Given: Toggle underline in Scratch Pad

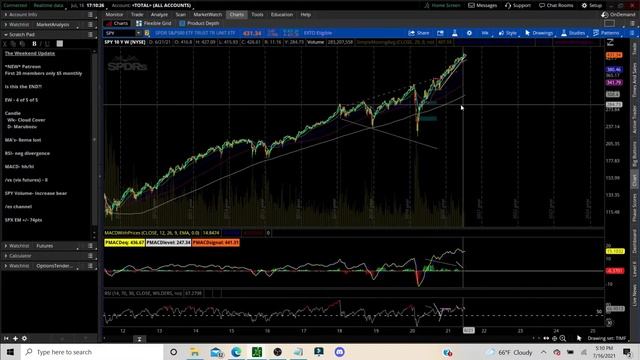Looking at the screenshot, I should 47,44.
